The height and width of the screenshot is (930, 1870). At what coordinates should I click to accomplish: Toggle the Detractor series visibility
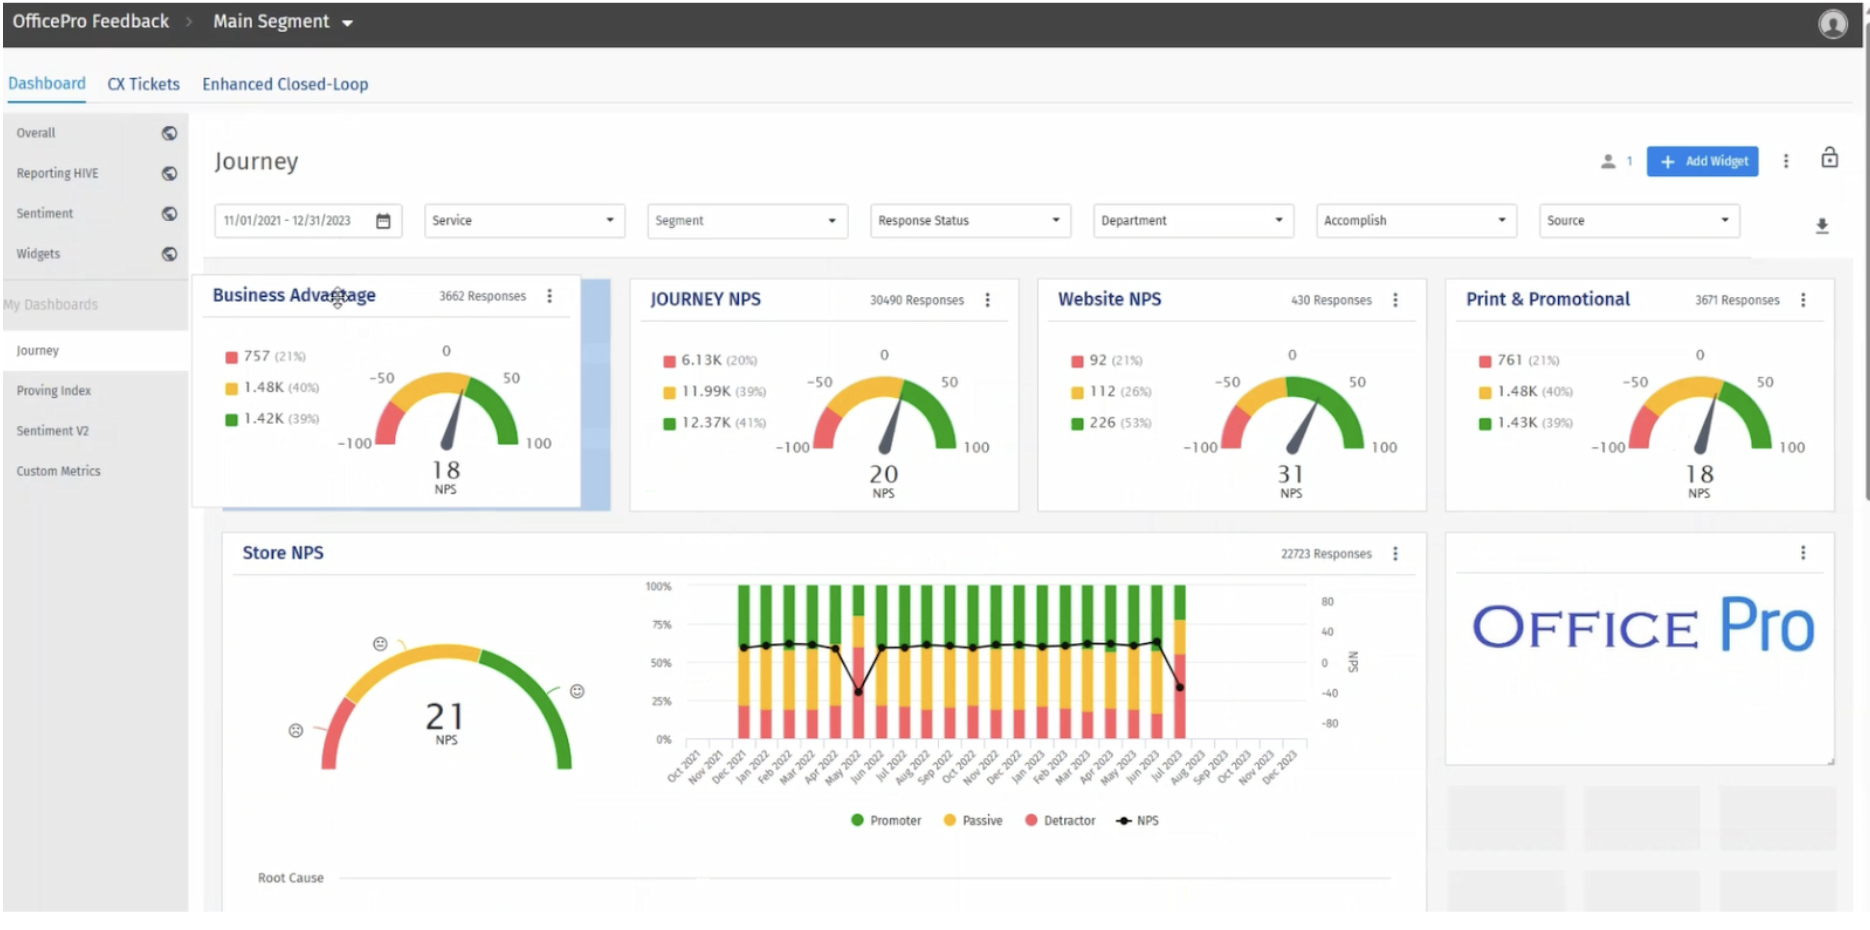point(1058,820)
